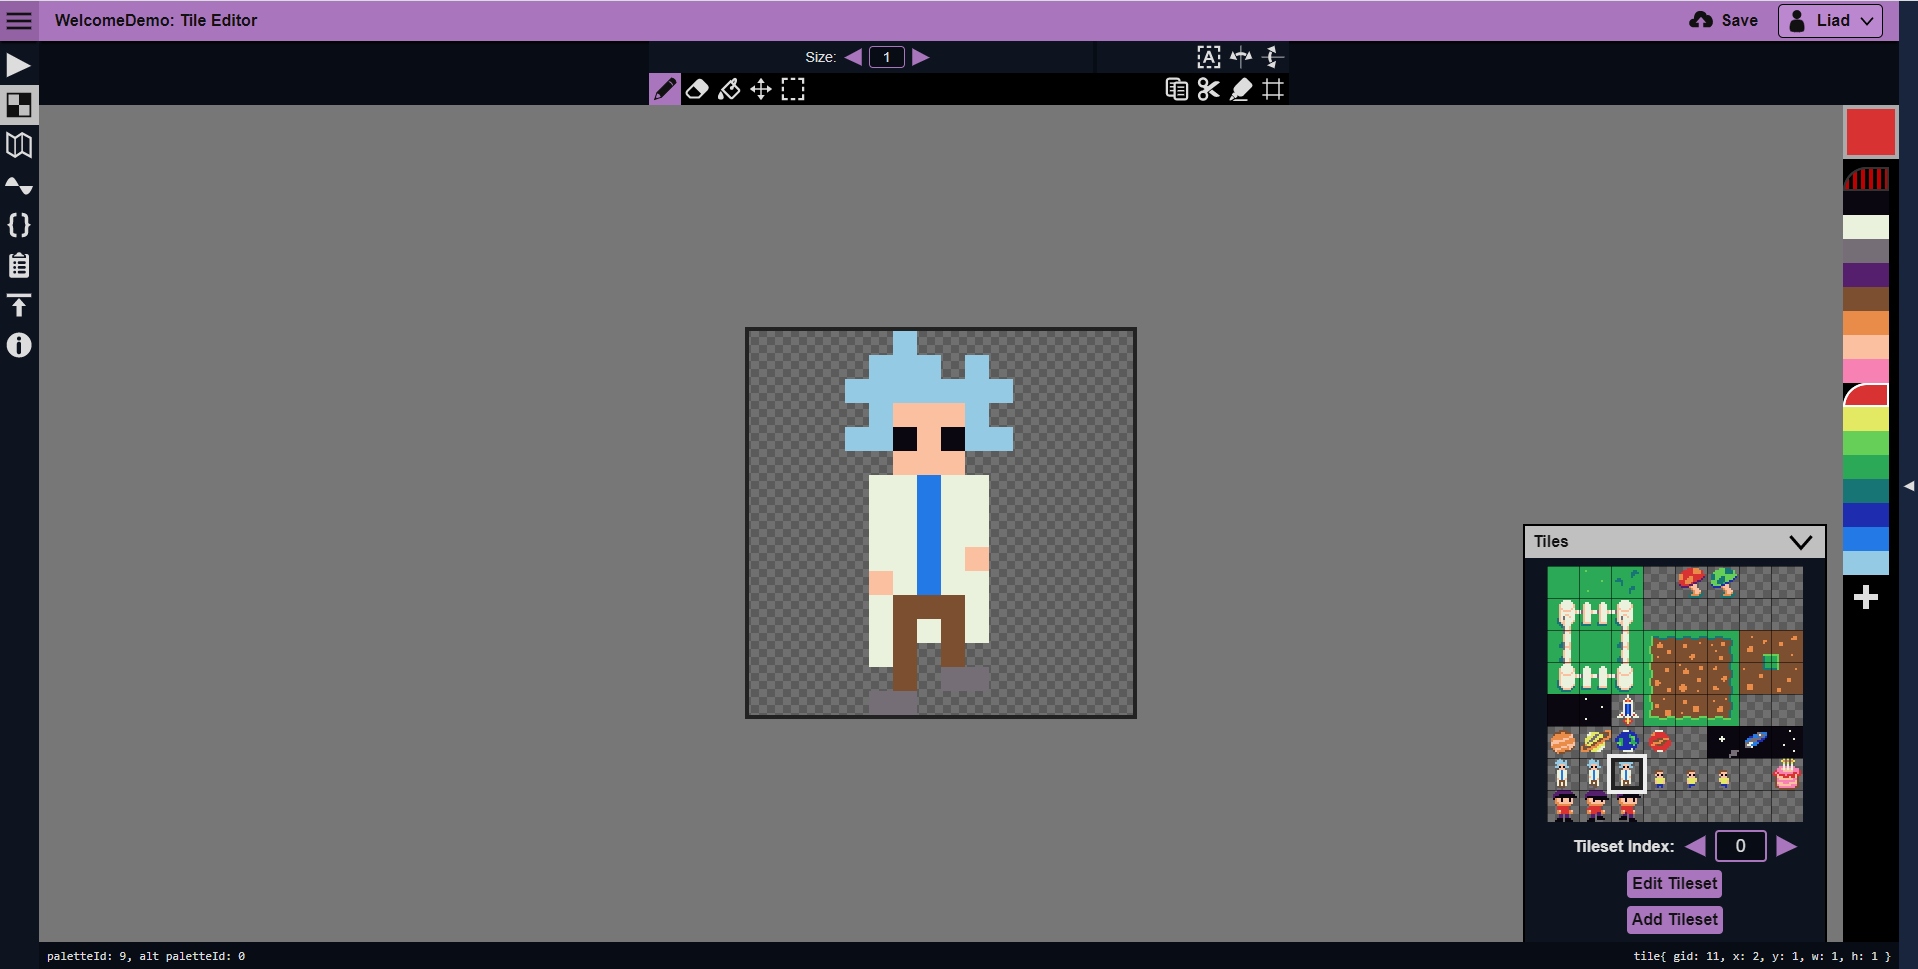Image resolution: width=1918 pixels, height=969 pixels.
Task: Select the orange Jupiter planet tile
Action: 1563,741
